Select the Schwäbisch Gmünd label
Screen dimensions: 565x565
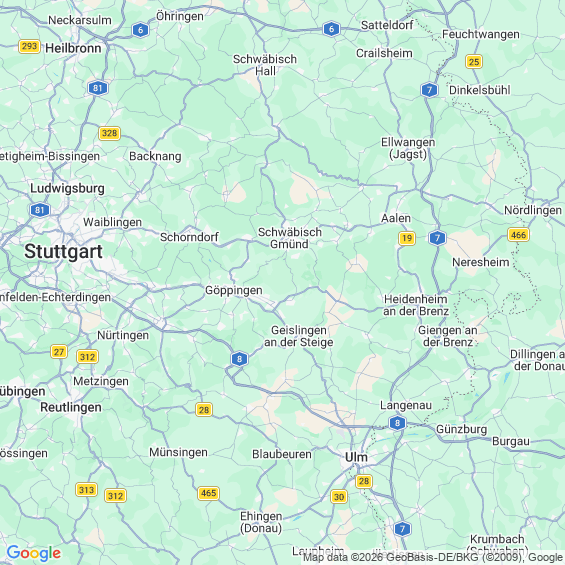tap(290, 238)
